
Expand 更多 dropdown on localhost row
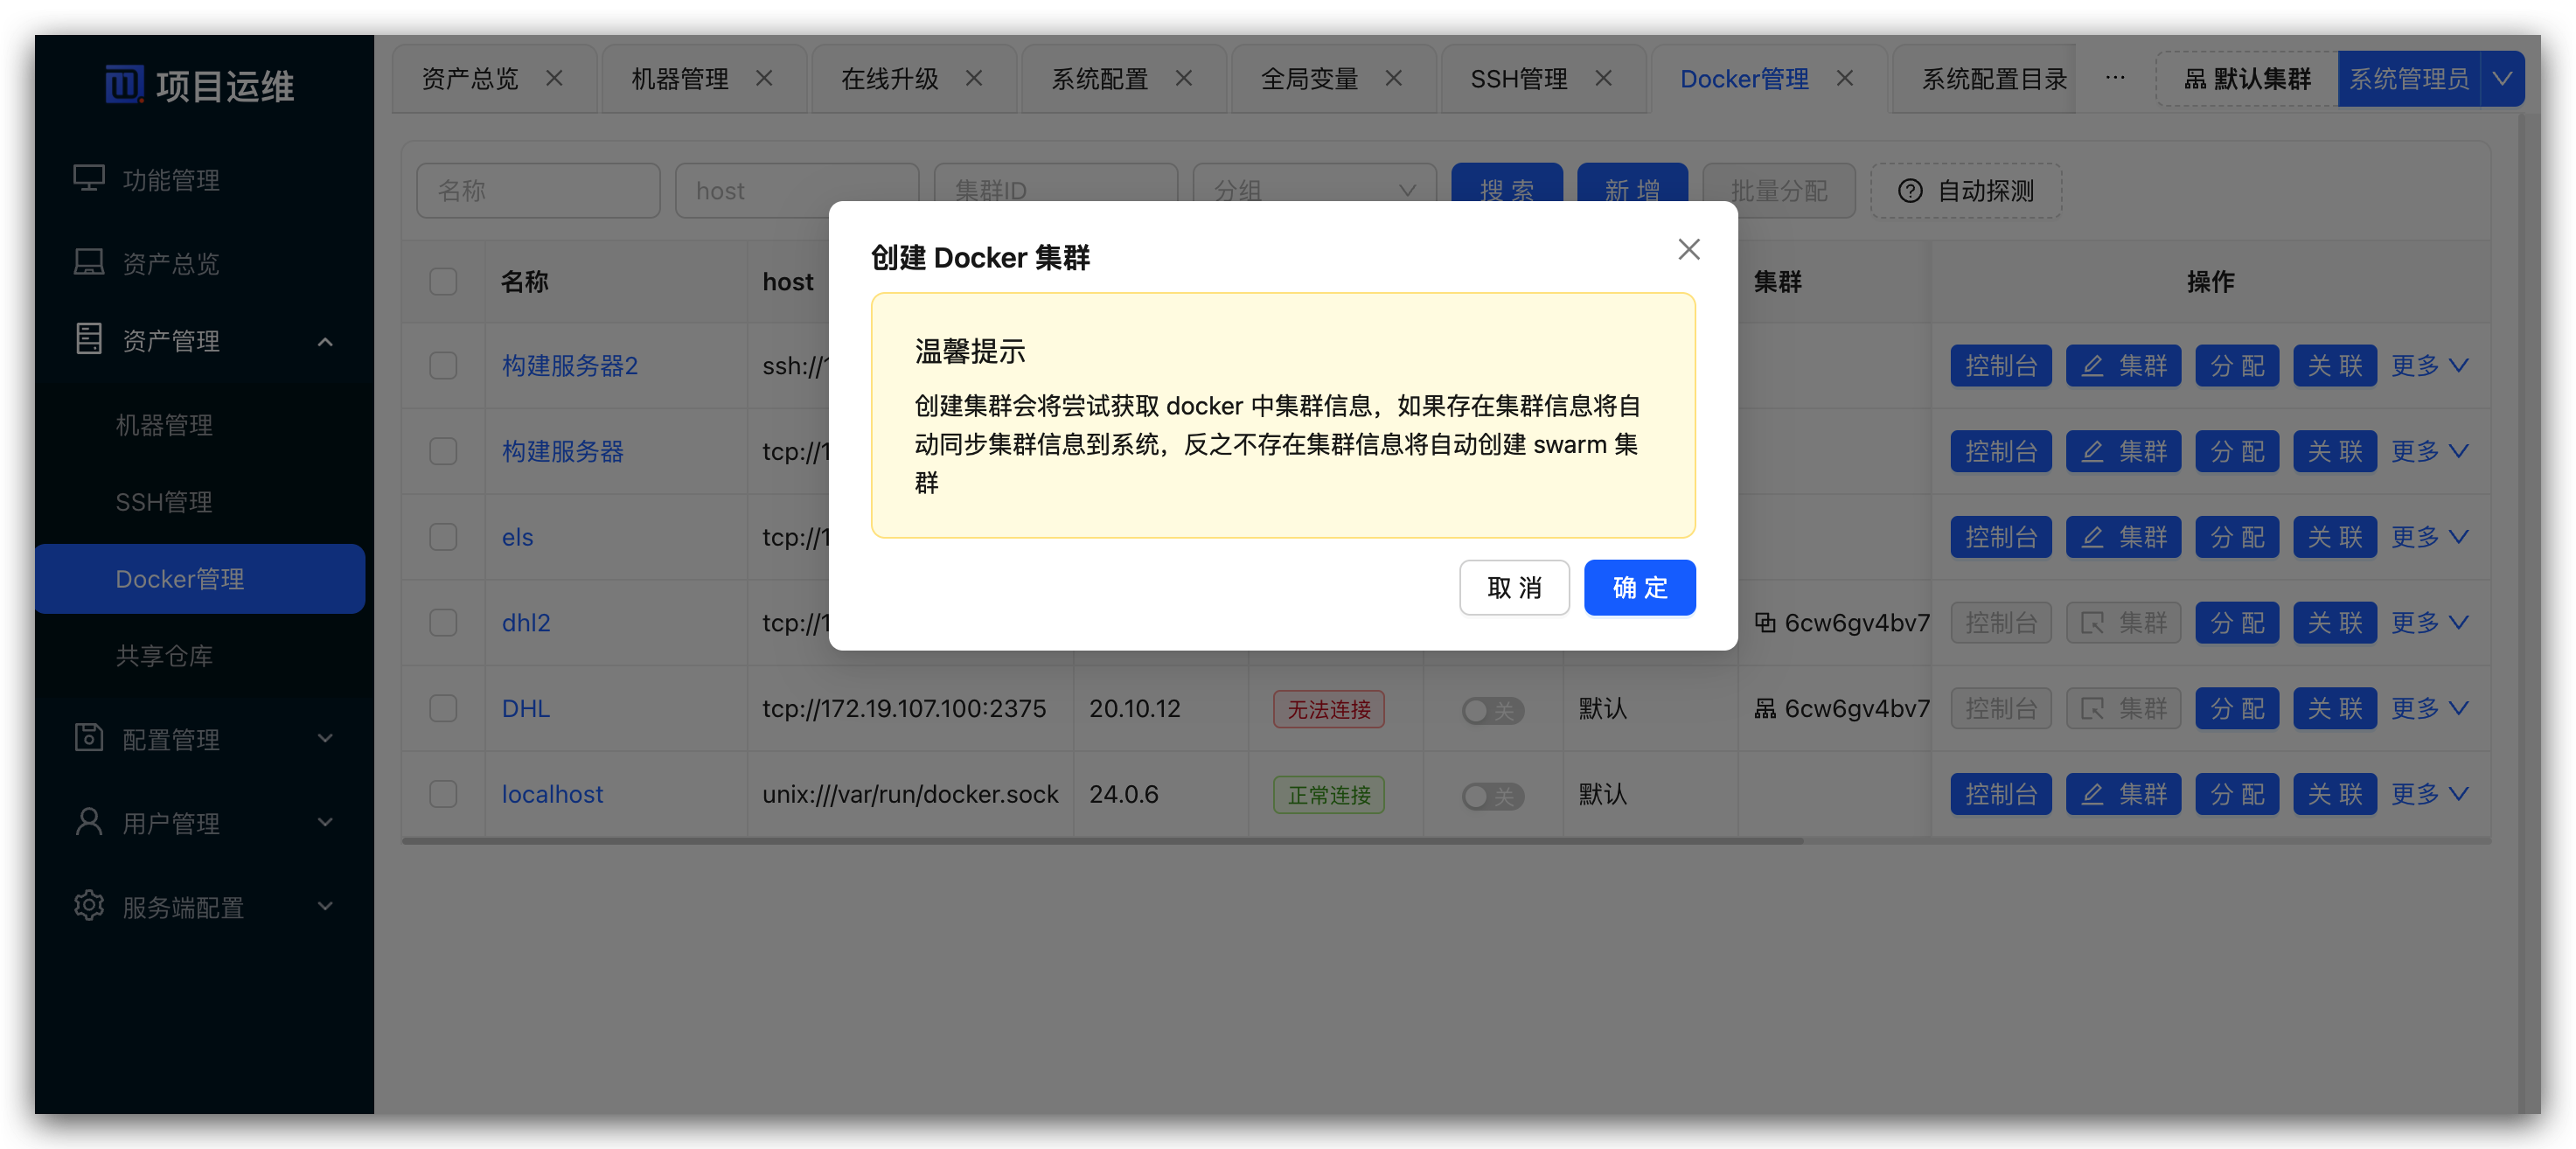coord(2429,794)
